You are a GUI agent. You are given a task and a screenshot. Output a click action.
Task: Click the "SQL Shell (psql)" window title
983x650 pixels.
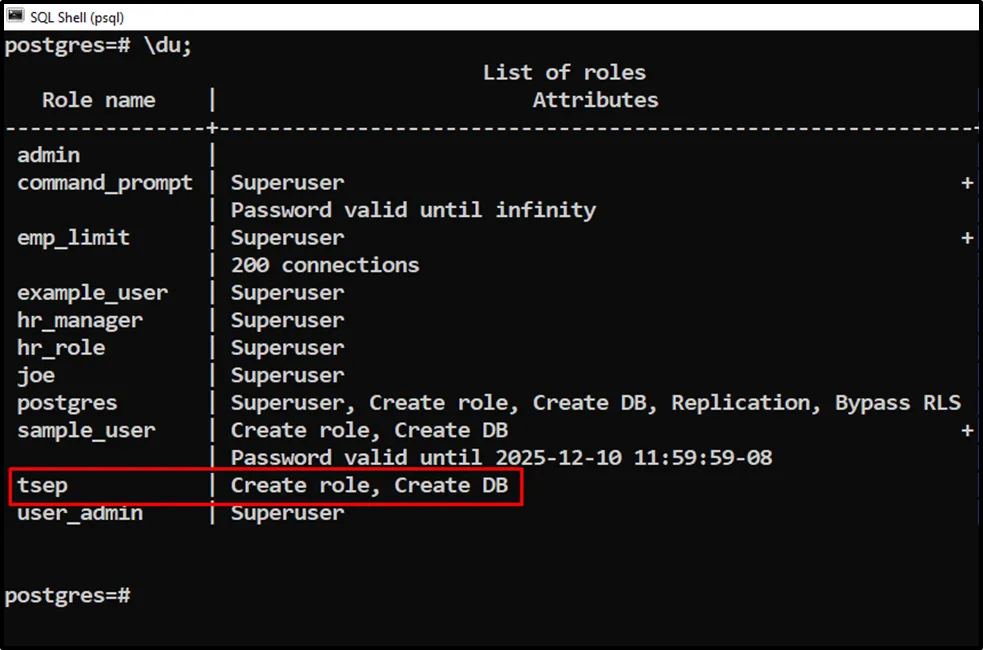click(x=78, y=17)
